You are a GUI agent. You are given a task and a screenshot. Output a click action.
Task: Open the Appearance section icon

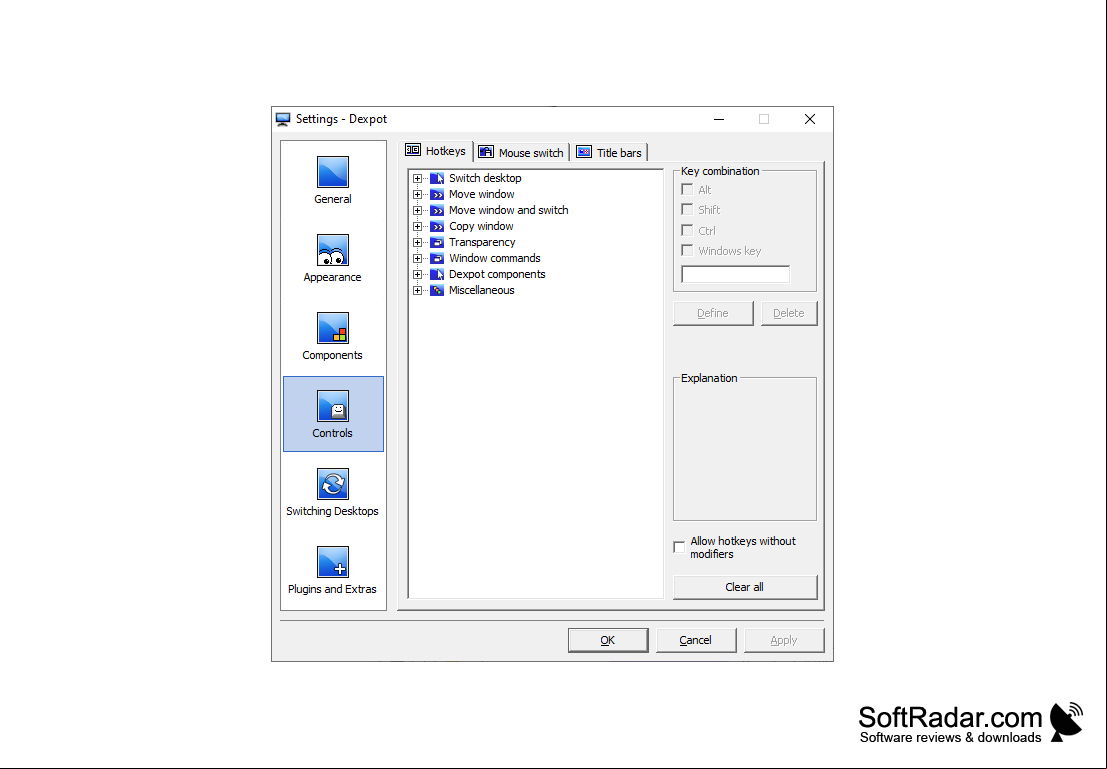tap(333, 251)
